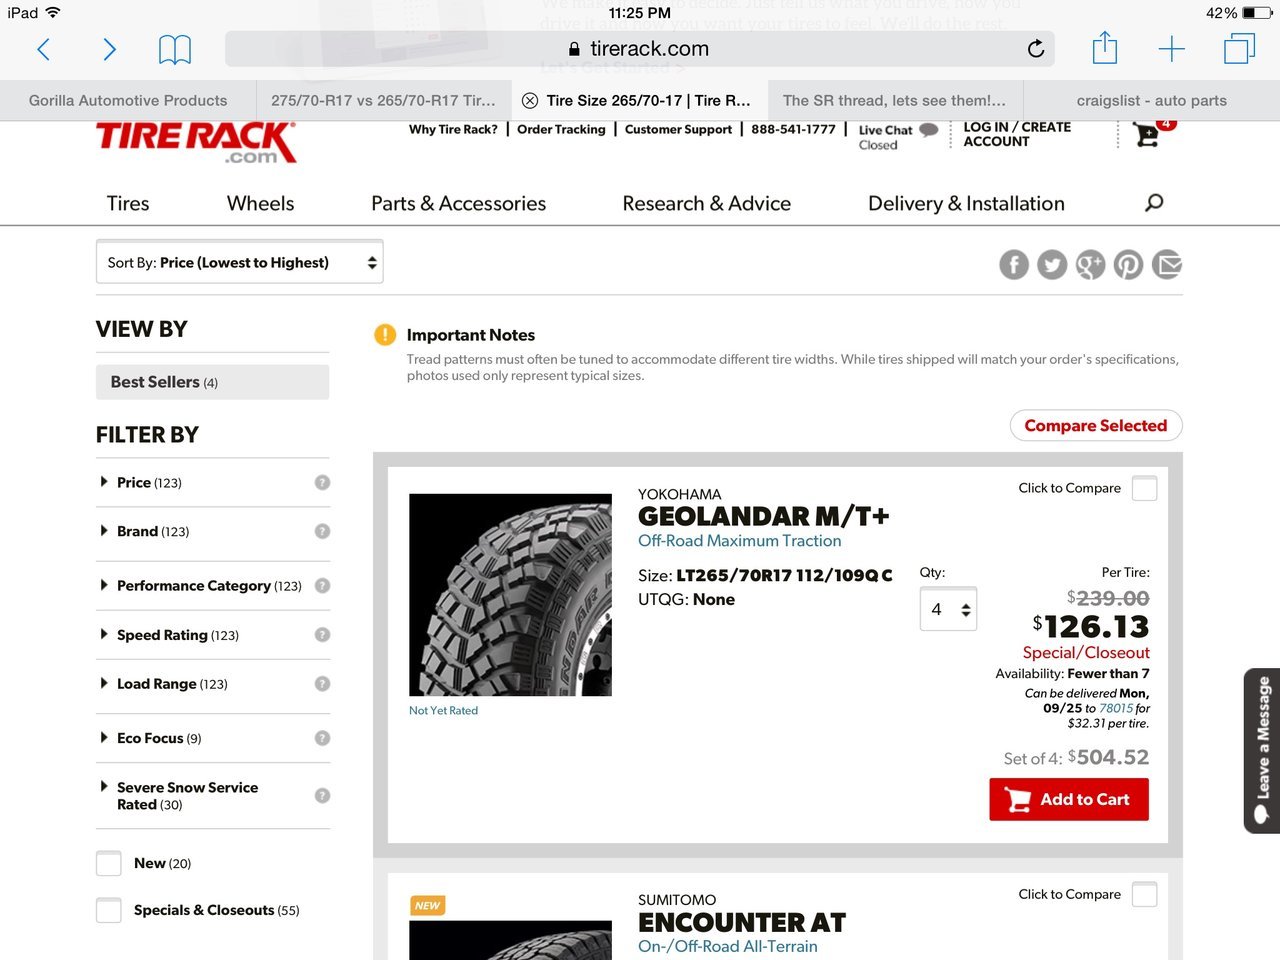1280x960 pixels.
Task: Change delivery zip code 78015 link
Action: point(1116,708)
